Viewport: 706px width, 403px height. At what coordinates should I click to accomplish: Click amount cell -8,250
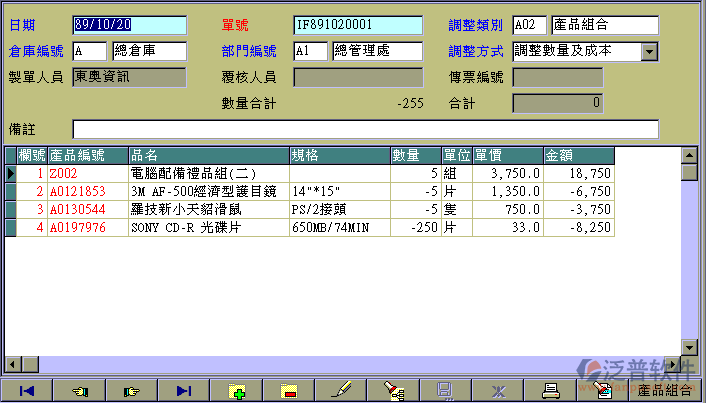[x=579, y=227]
